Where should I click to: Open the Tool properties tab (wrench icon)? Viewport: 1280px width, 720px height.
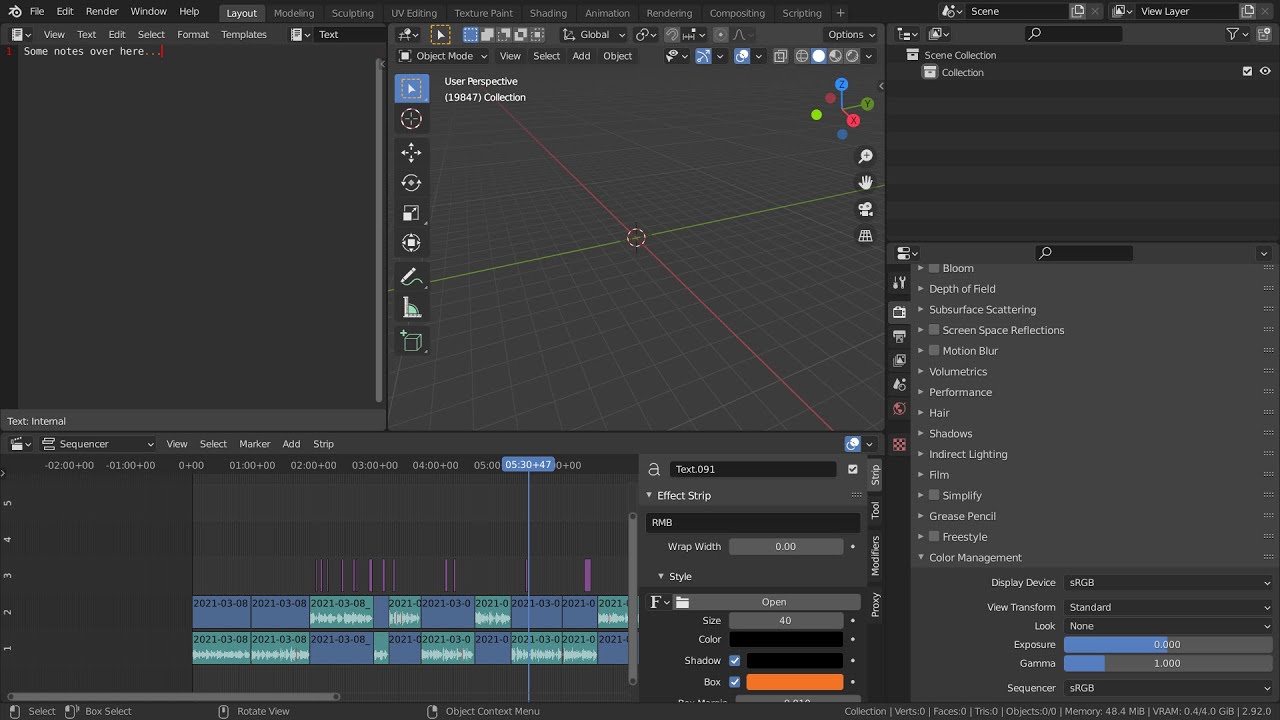point(899,284)
